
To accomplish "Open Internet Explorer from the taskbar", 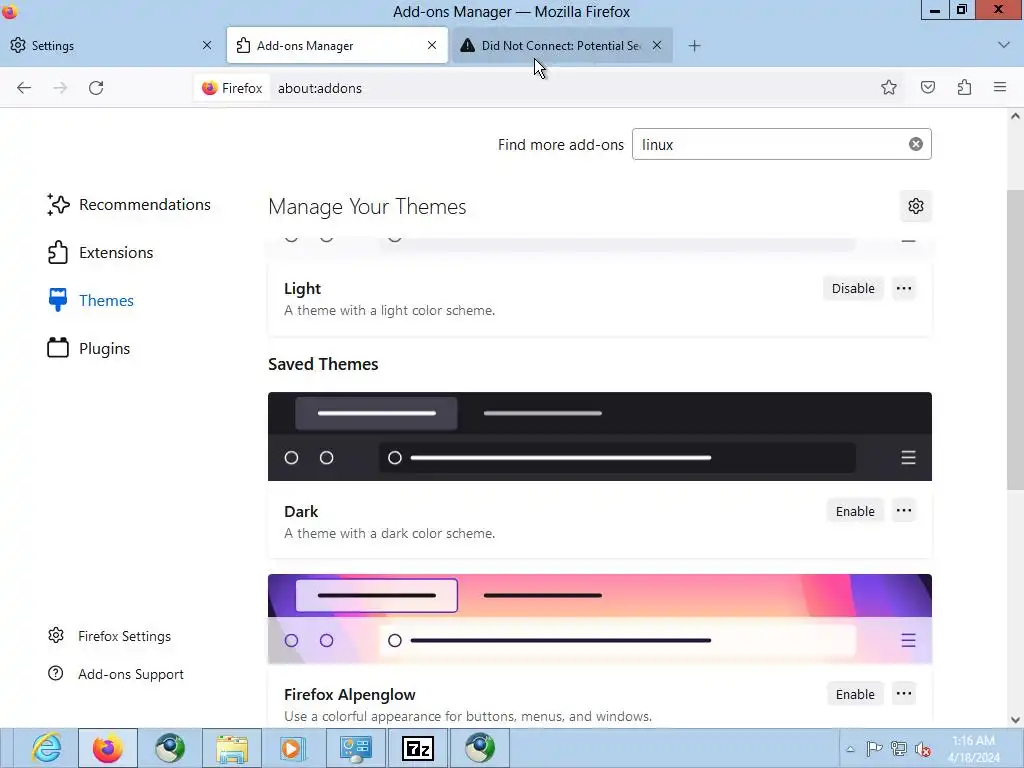I will [x=46, y=748].
